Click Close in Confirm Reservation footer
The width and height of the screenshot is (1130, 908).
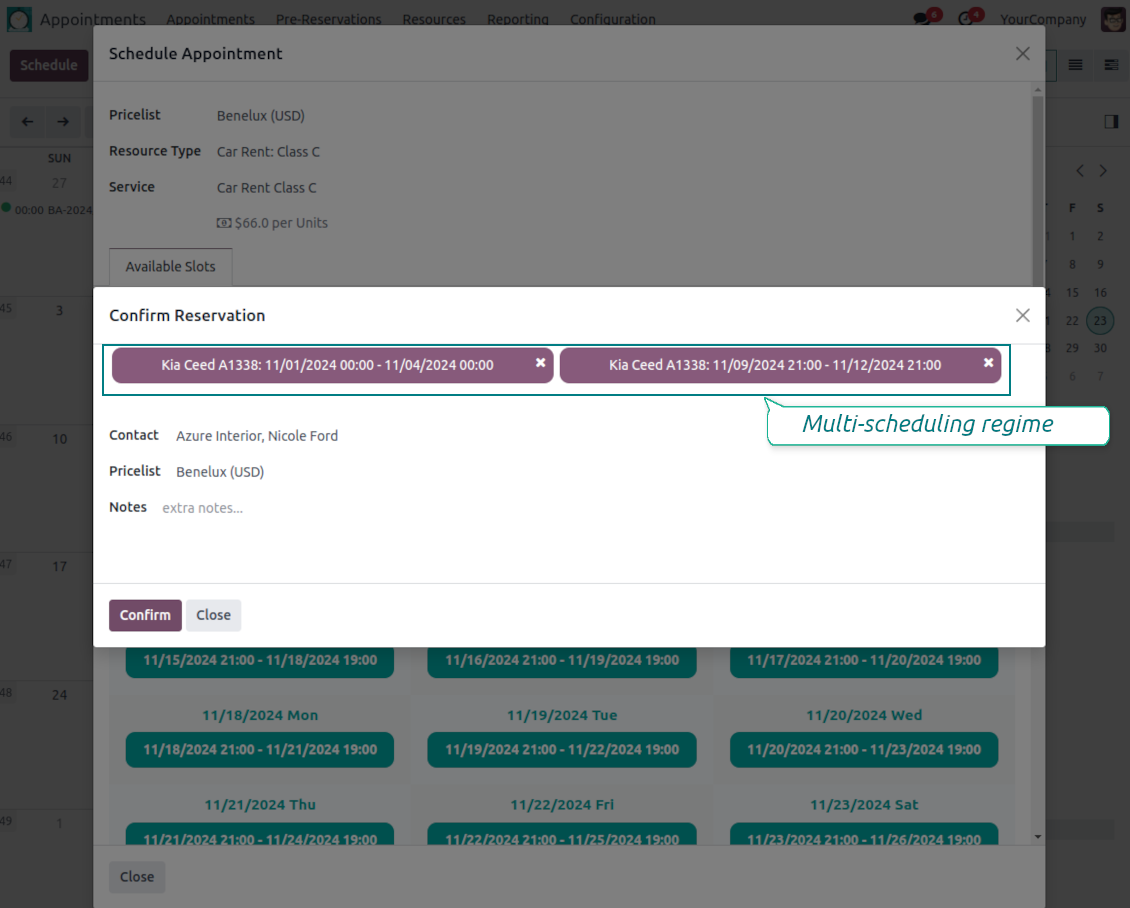pyautogui.click(x=213, y=615)
